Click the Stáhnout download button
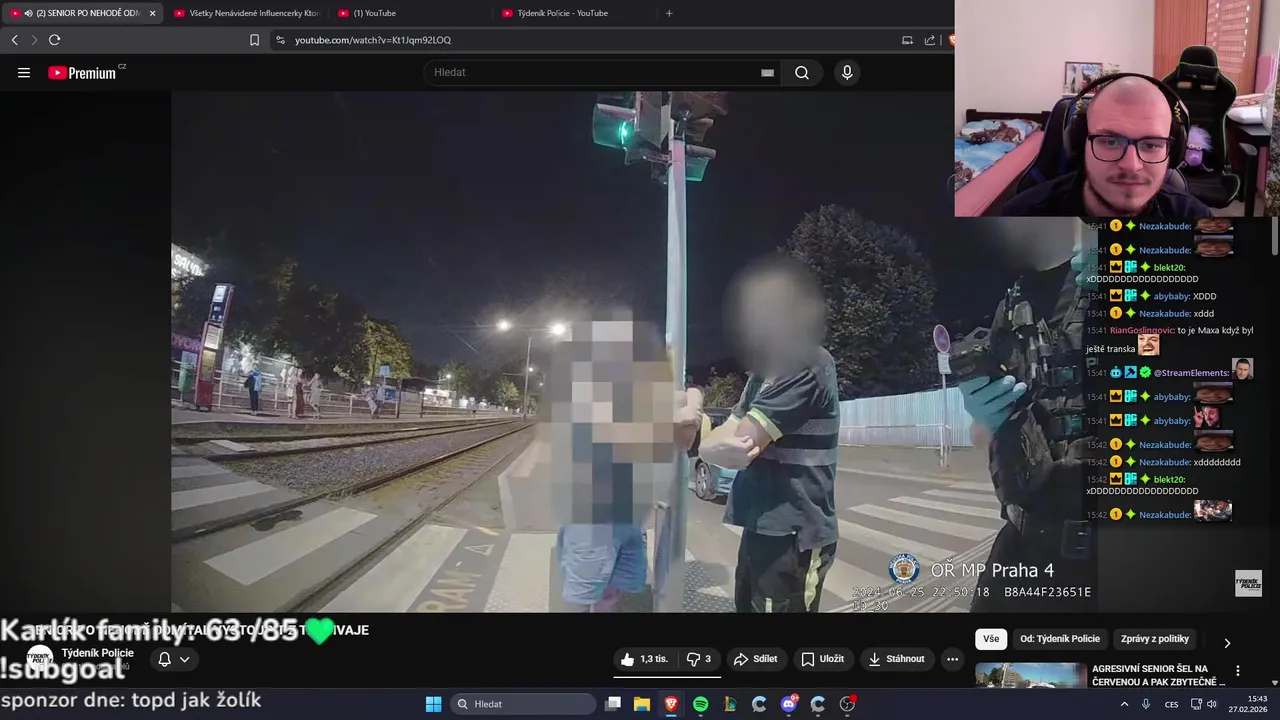1280x720 pixels. (897, 659)
